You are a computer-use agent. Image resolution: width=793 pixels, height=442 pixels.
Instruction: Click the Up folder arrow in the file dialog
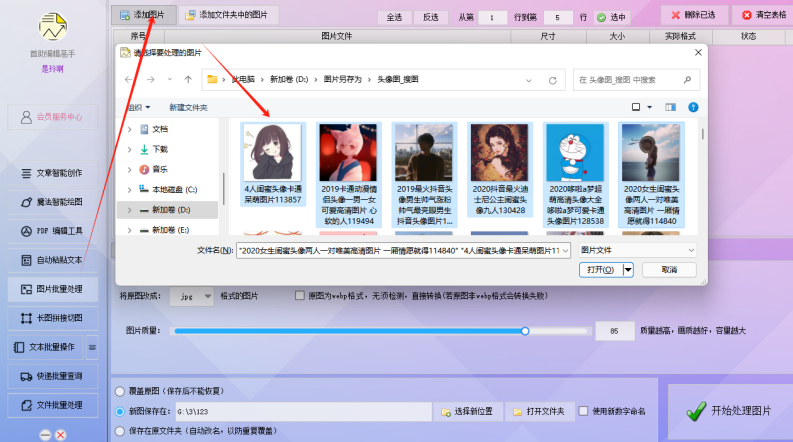tap(188, 79)
